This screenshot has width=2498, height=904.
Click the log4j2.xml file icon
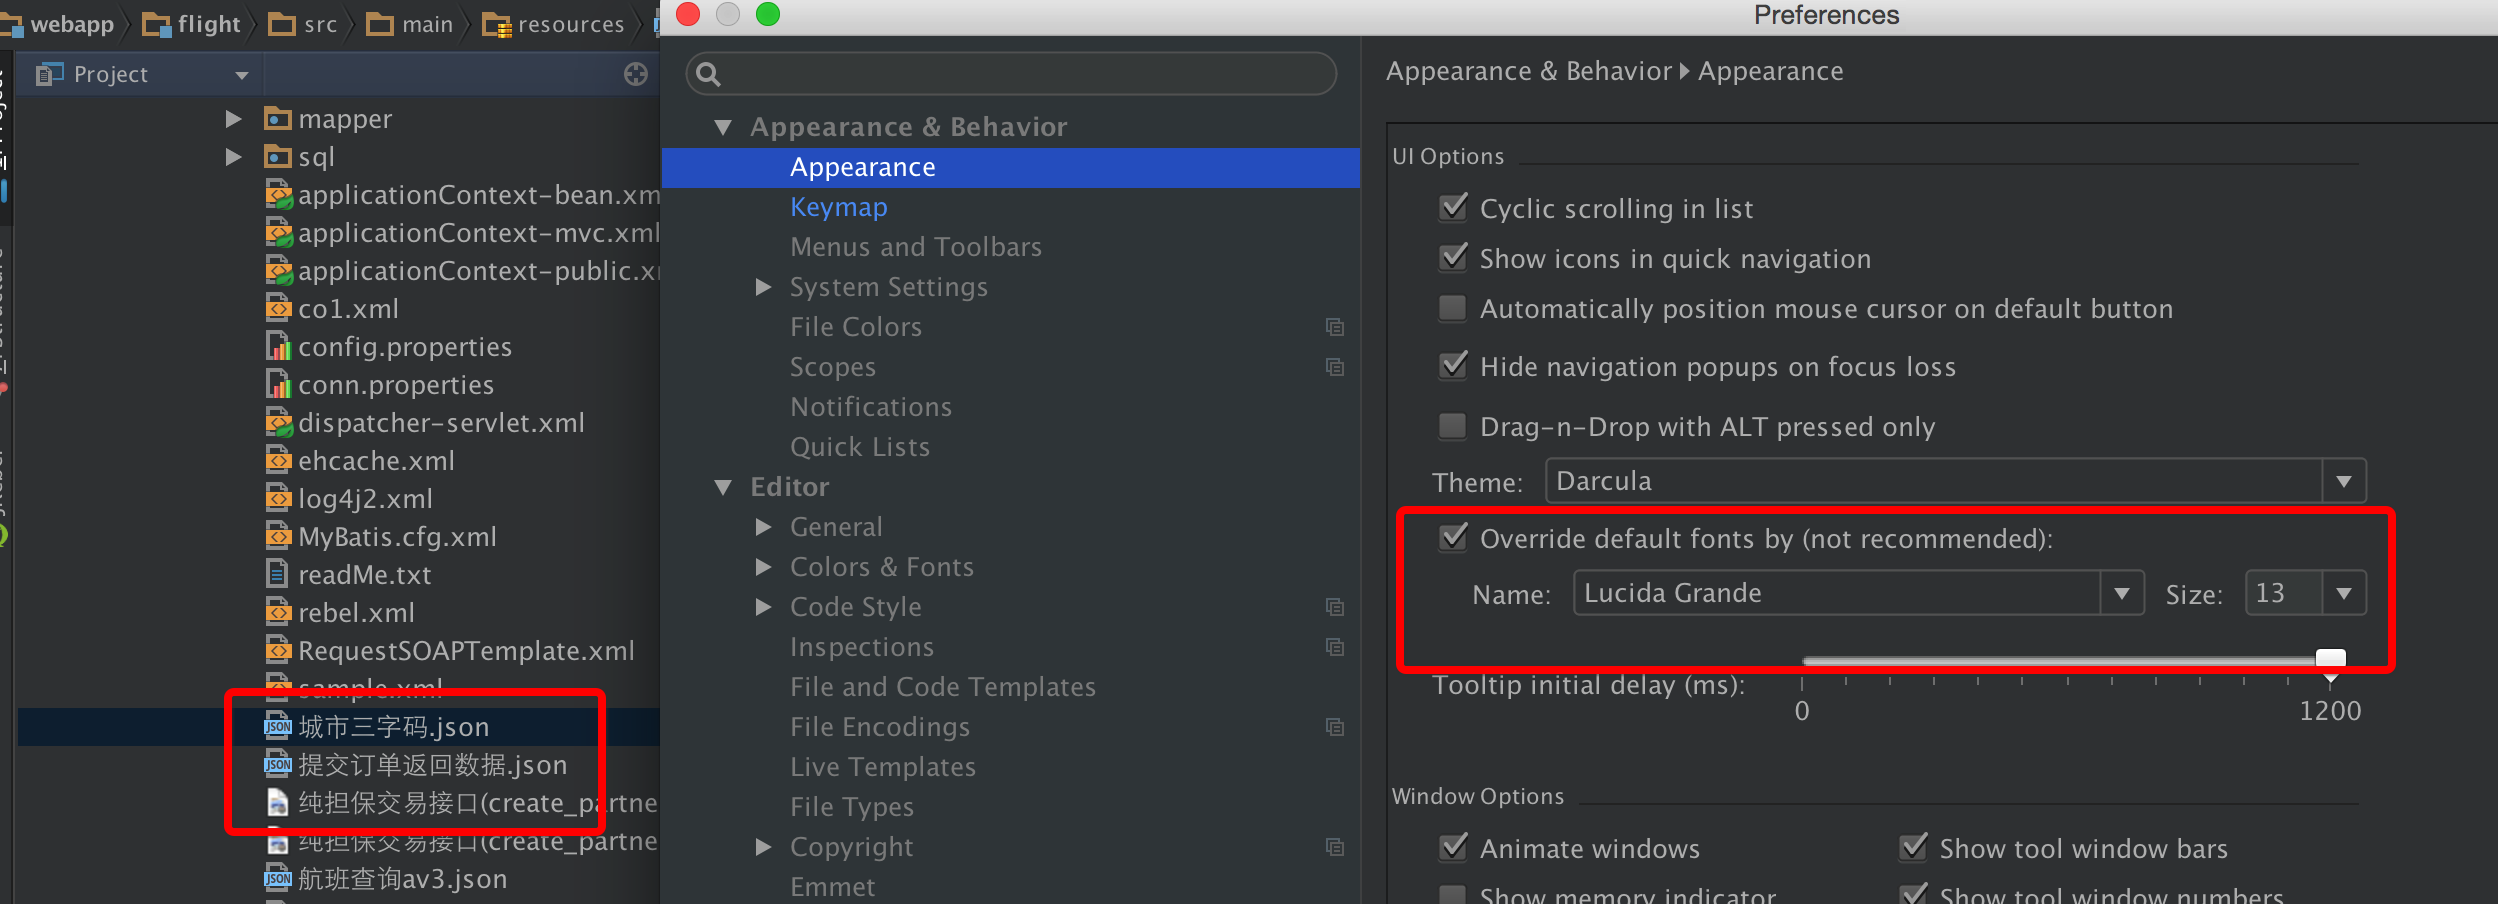(278, 499)
